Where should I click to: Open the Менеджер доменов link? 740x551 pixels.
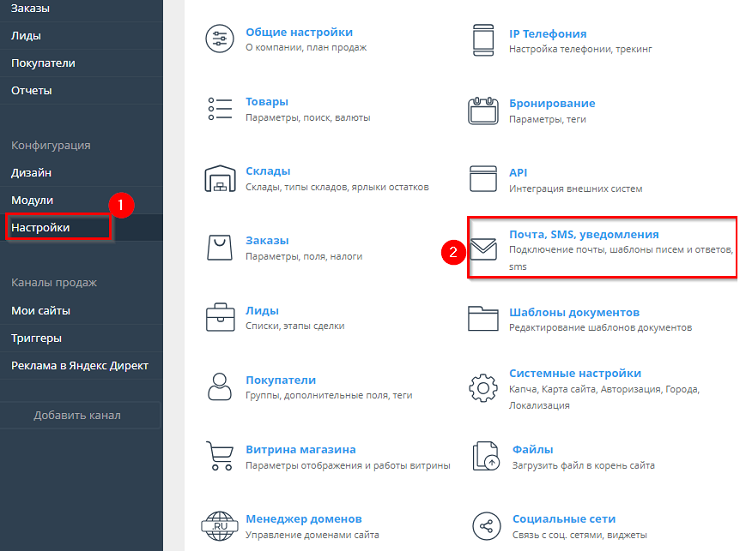[x=304, y=519]
